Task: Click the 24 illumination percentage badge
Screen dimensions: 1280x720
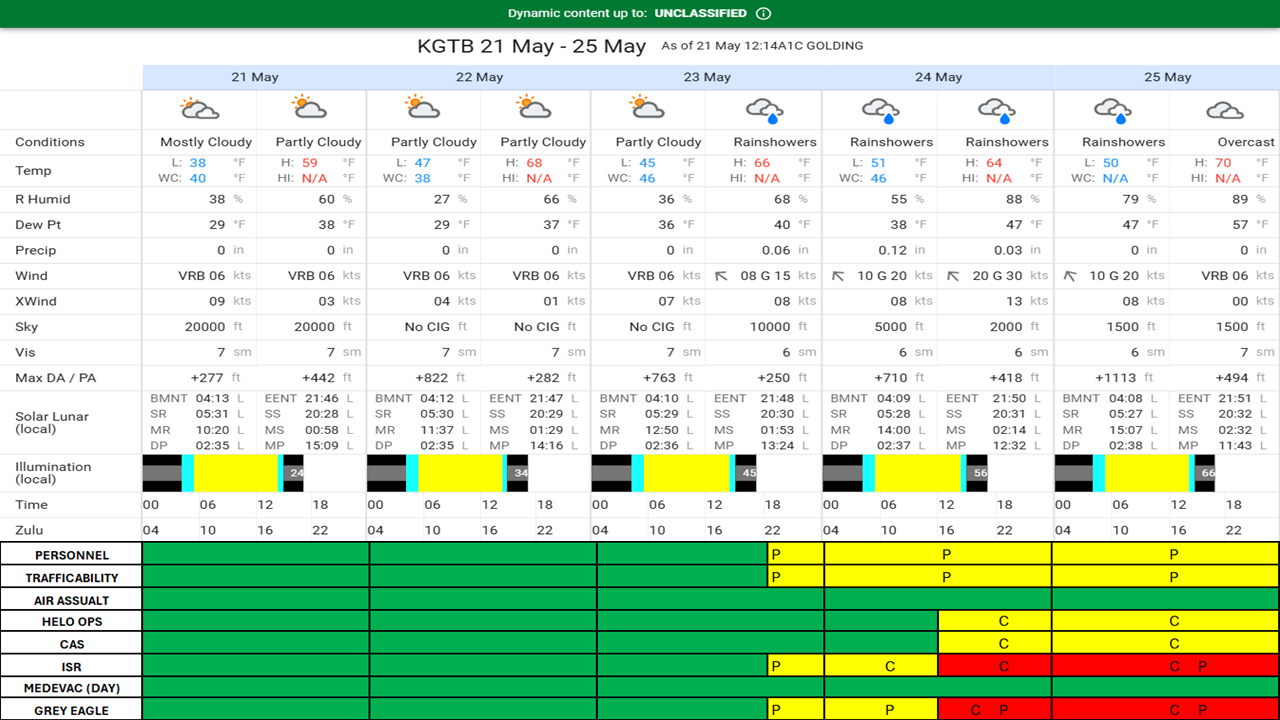Action: click(295, 473)
